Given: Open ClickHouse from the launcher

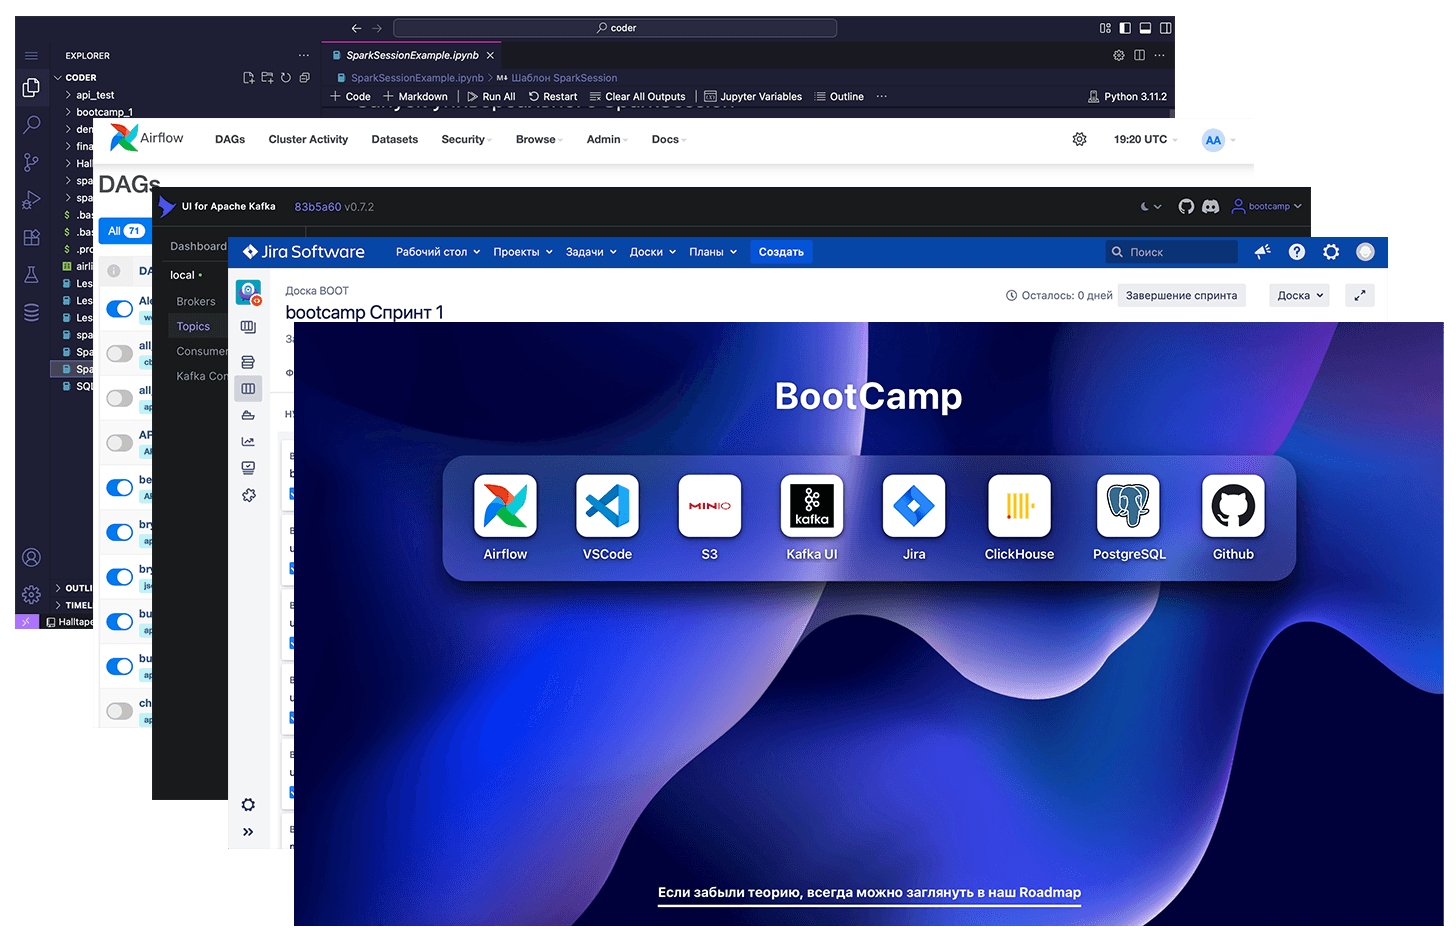Looking at the screenshot, I should 1019,507.
